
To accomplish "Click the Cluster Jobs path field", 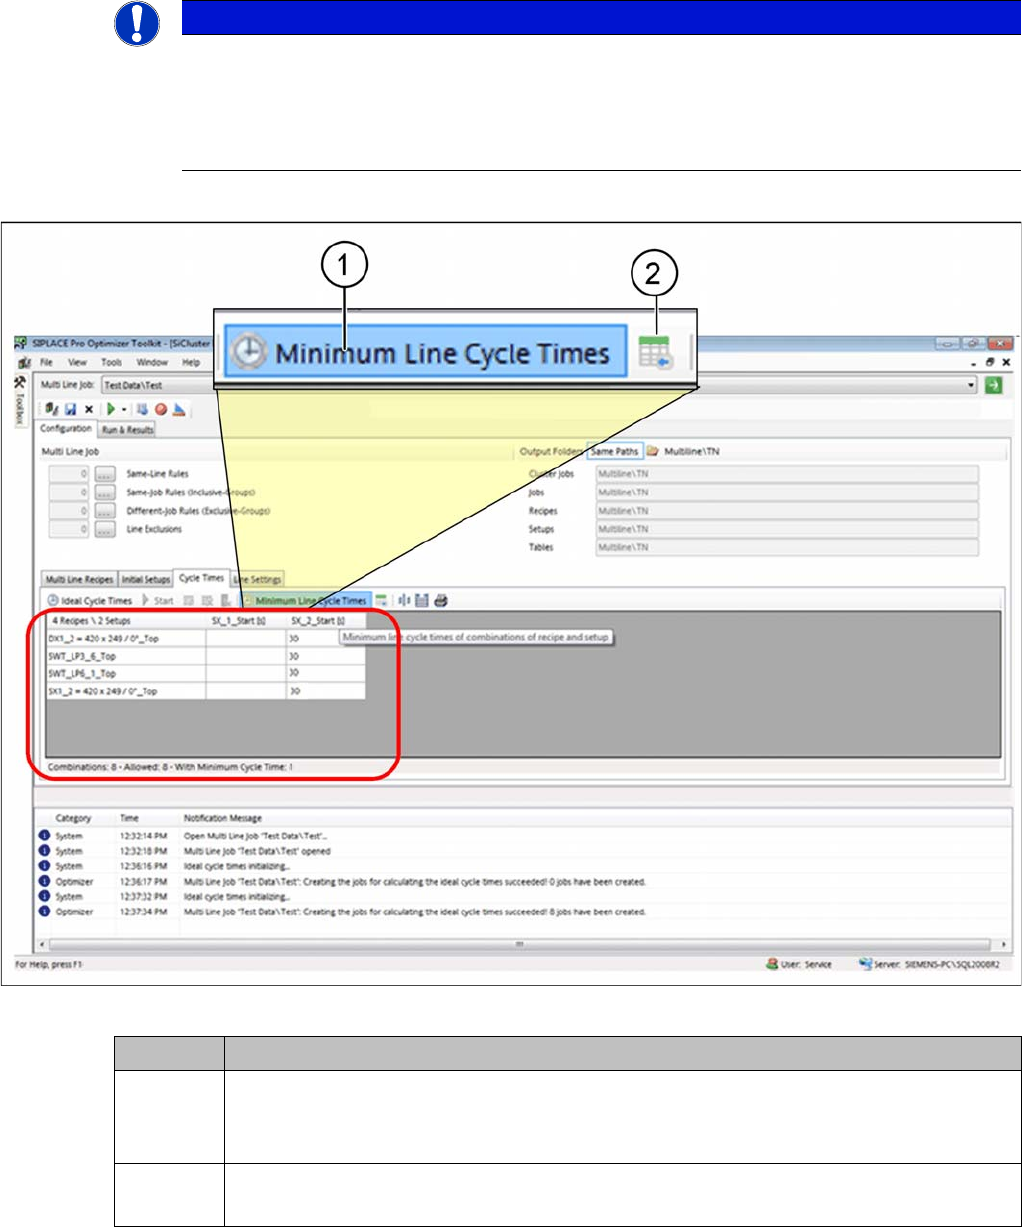I will pyautogui.click(x=787, y=474).
